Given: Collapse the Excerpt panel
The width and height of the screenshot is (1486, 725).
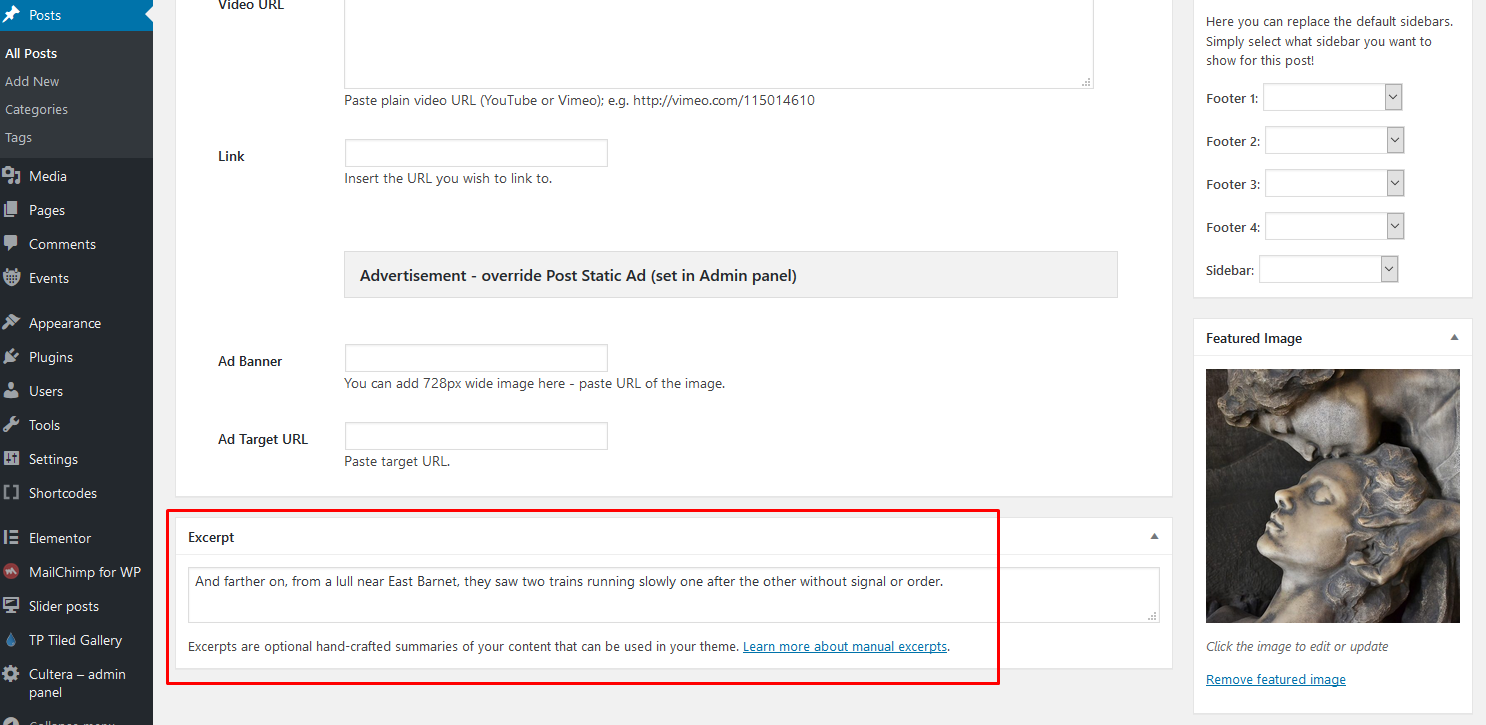Looking at the screenshot, I should click(x=1154, y=537).
